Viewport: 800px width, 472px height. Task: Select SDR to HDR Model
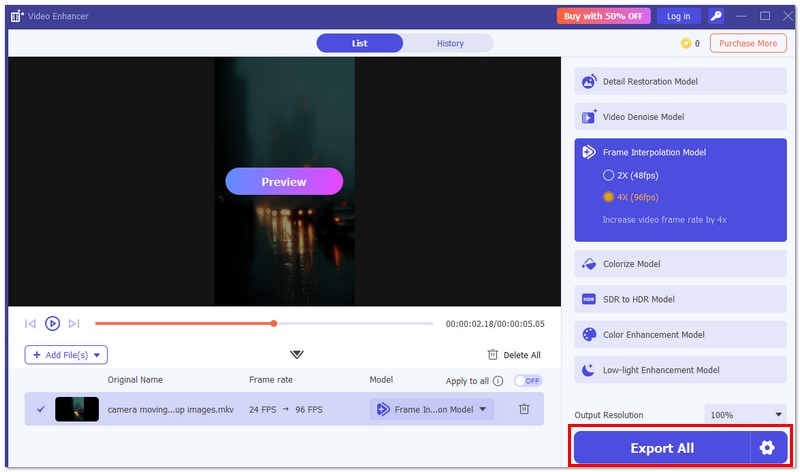coord(680,299)
